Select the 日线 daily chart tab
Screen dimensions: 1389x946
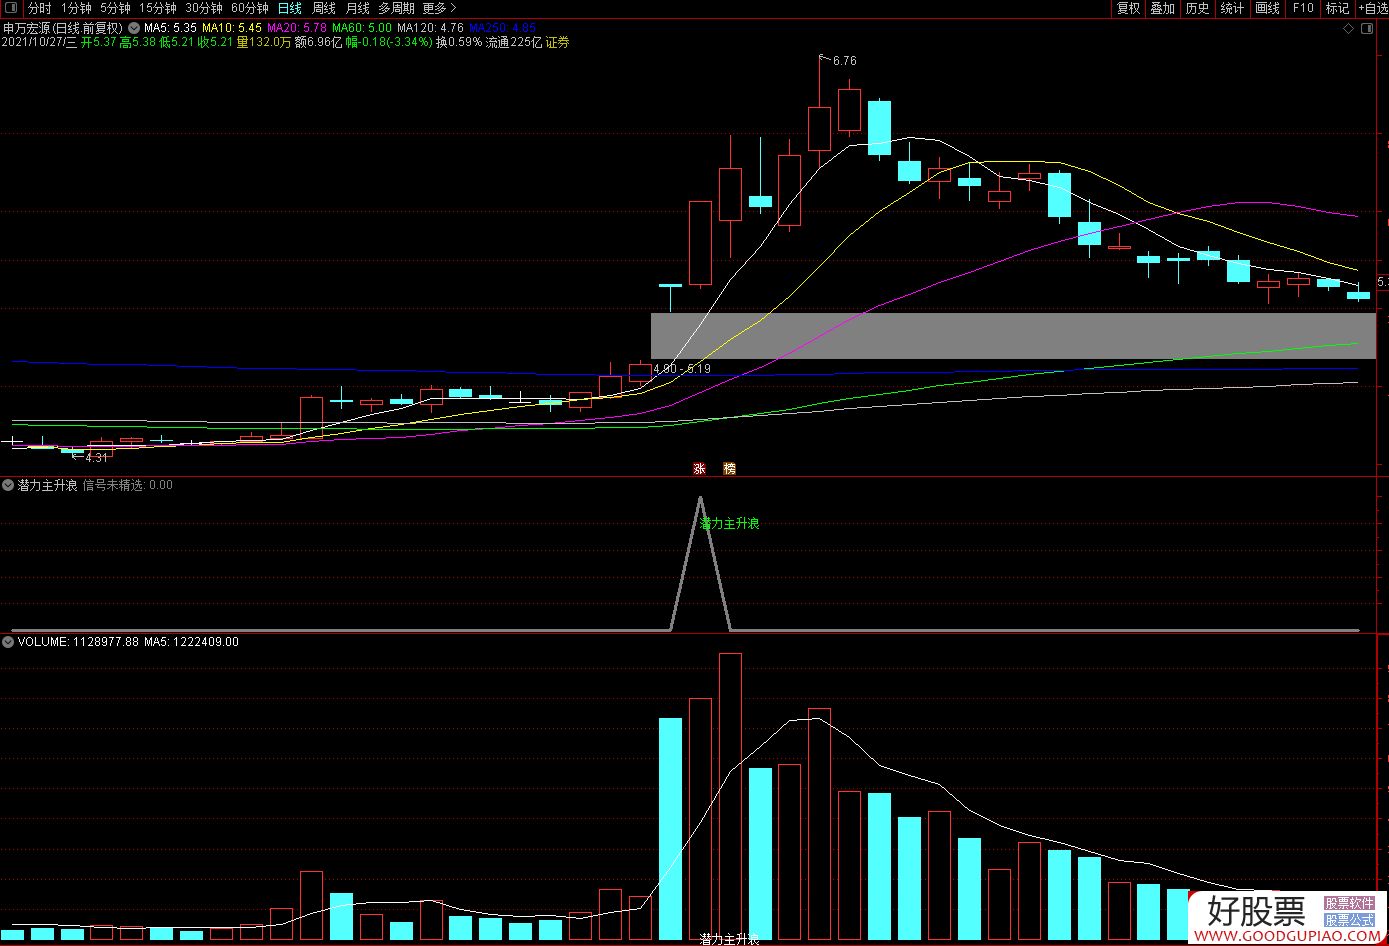289,8
